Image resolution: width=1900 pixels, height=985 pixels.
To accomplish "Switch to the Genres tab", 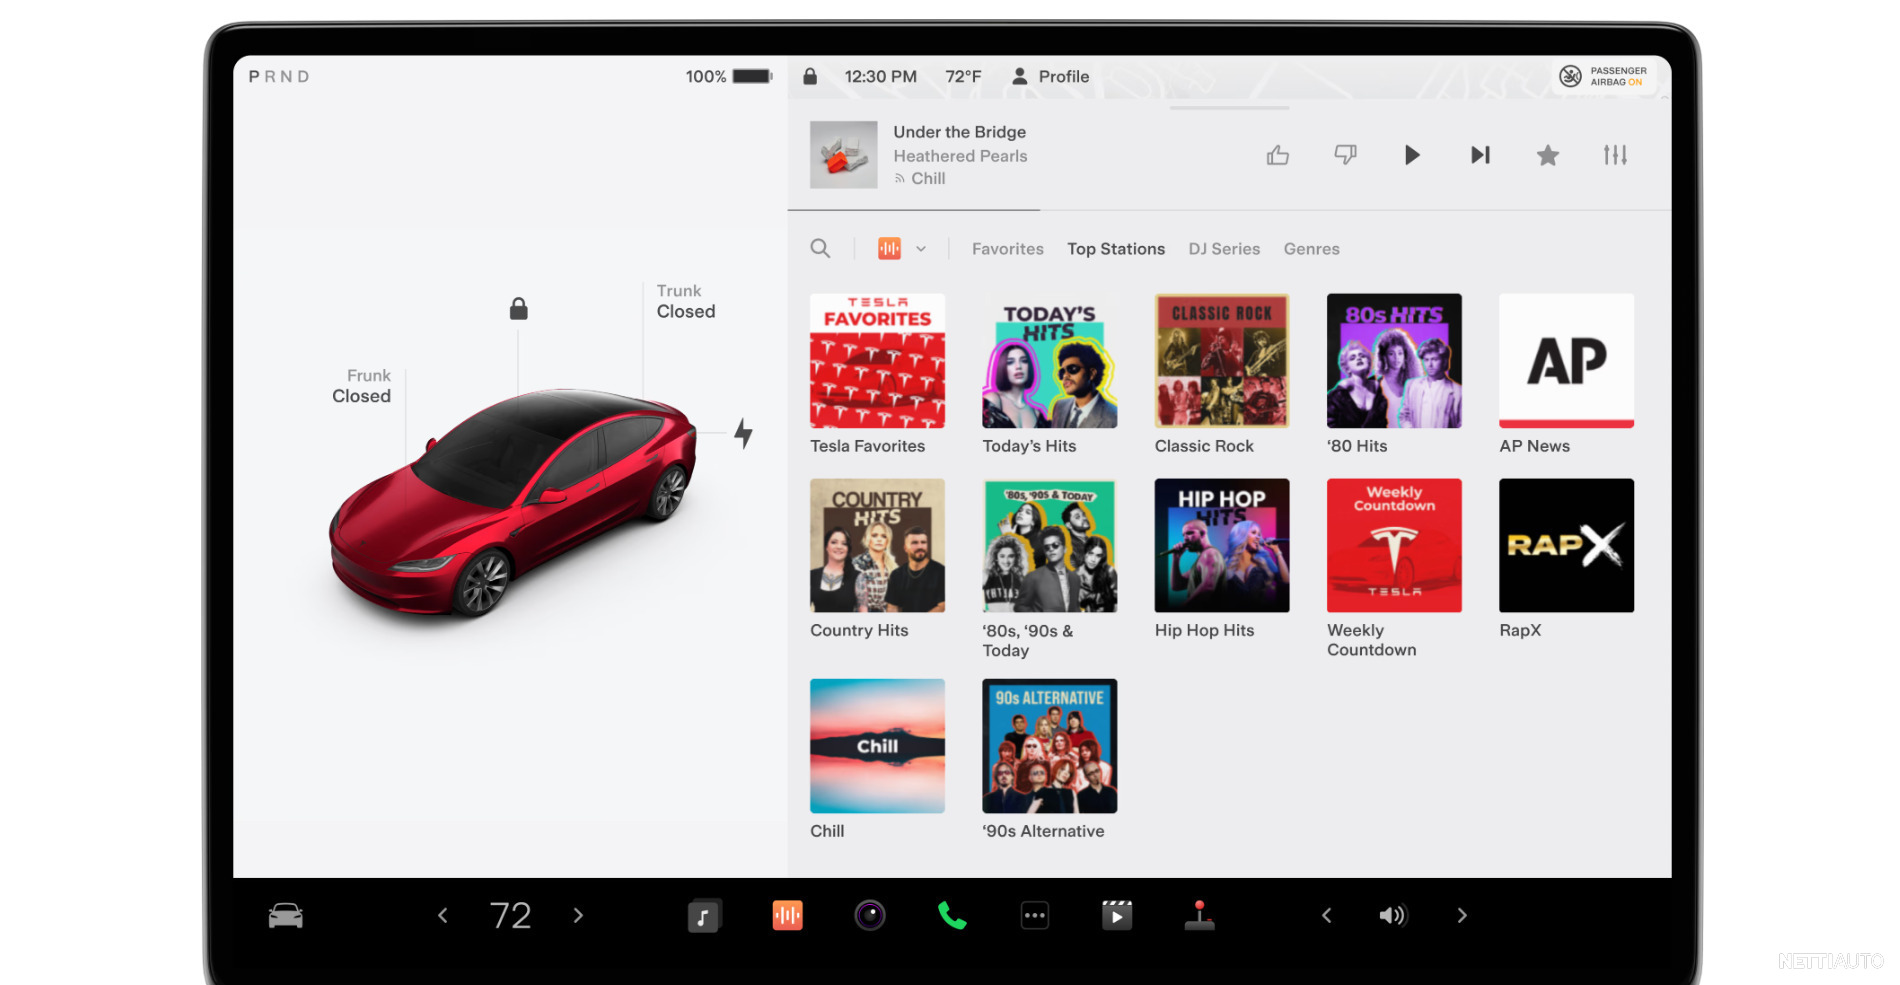I will click(x=1311, y=249).
